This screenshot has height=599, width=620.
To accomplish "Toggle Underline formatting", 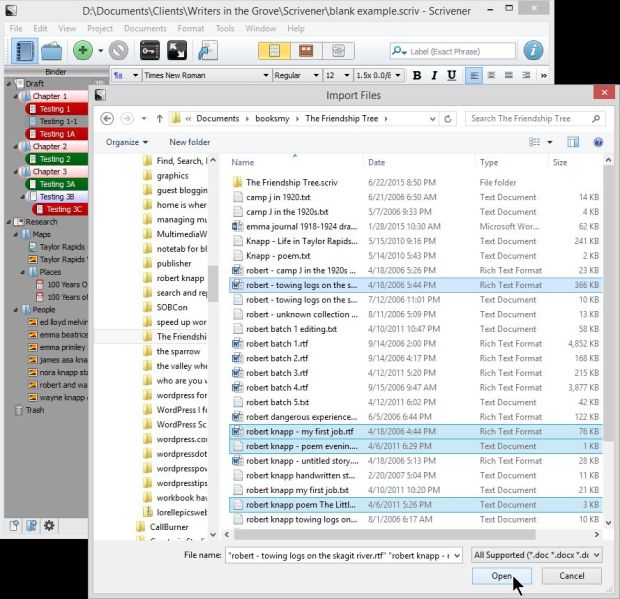I will pyautogui.click(x=452, y=75).
